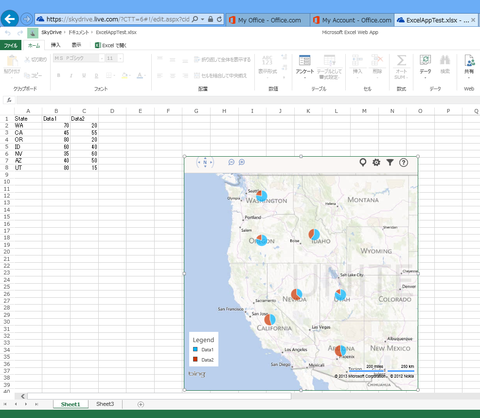
Task: Select cell A3 containing CA
Action: coord(28,133)
